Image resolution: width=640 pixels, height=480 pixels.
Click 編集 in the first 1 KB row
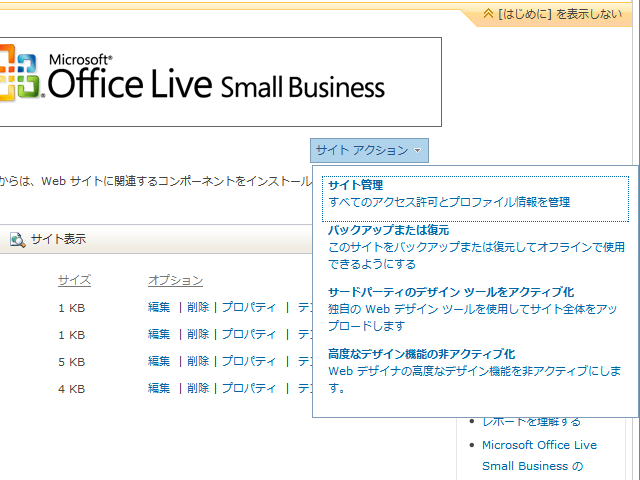pos(159,307)
